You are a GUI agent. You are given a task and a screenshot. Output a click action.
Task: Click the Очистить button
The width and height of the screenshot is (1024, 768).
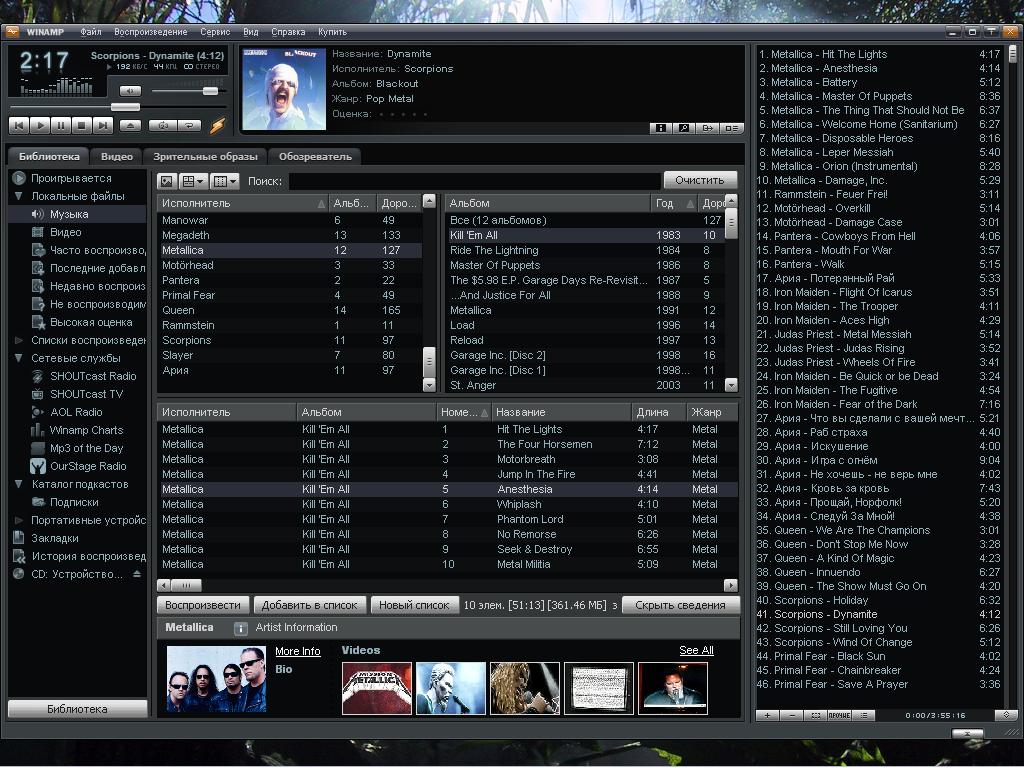tap(699, 180)
